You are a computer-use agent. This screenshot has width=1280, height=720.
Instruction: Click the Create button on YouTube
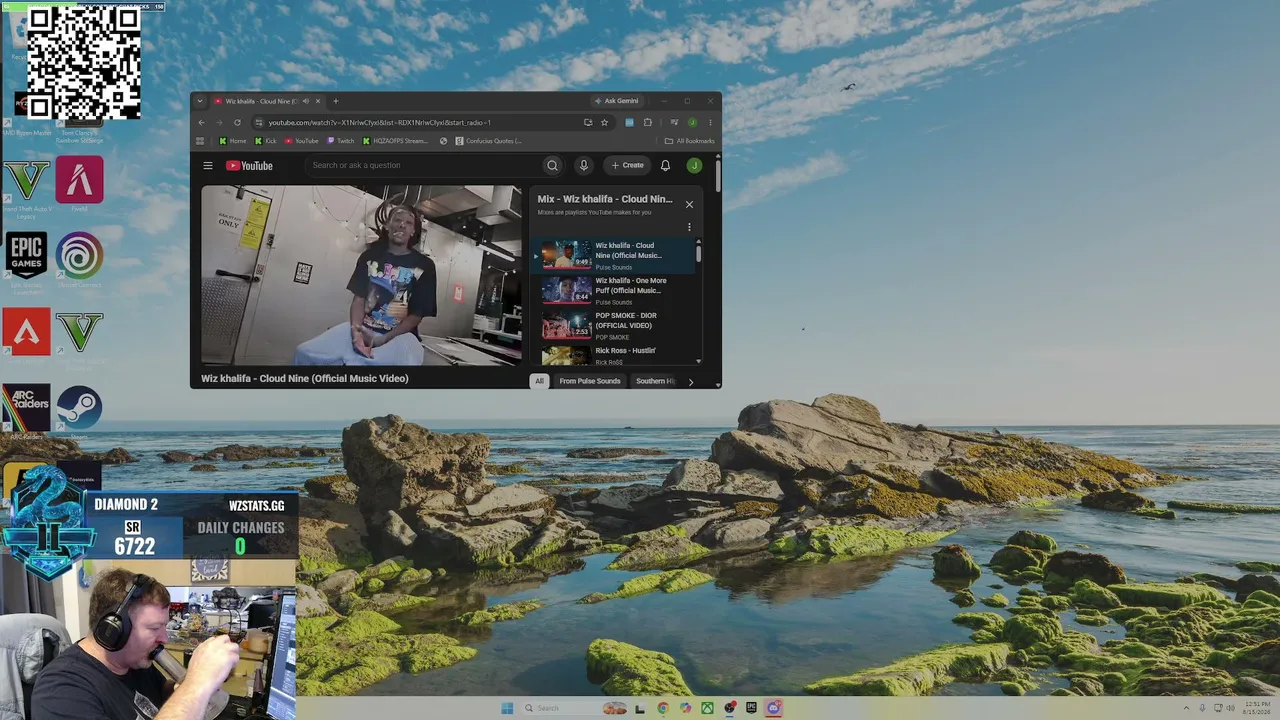pos(628,166)
